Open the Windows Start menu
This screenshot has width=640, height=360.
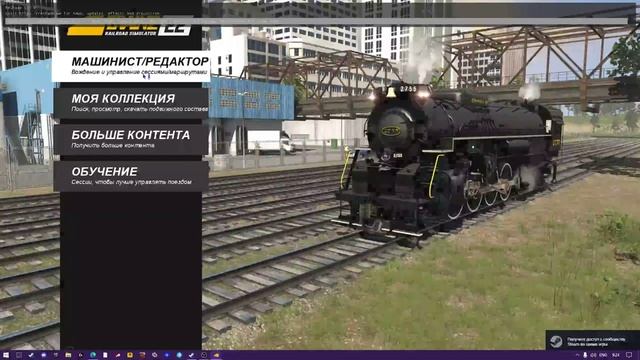point(6,355)
